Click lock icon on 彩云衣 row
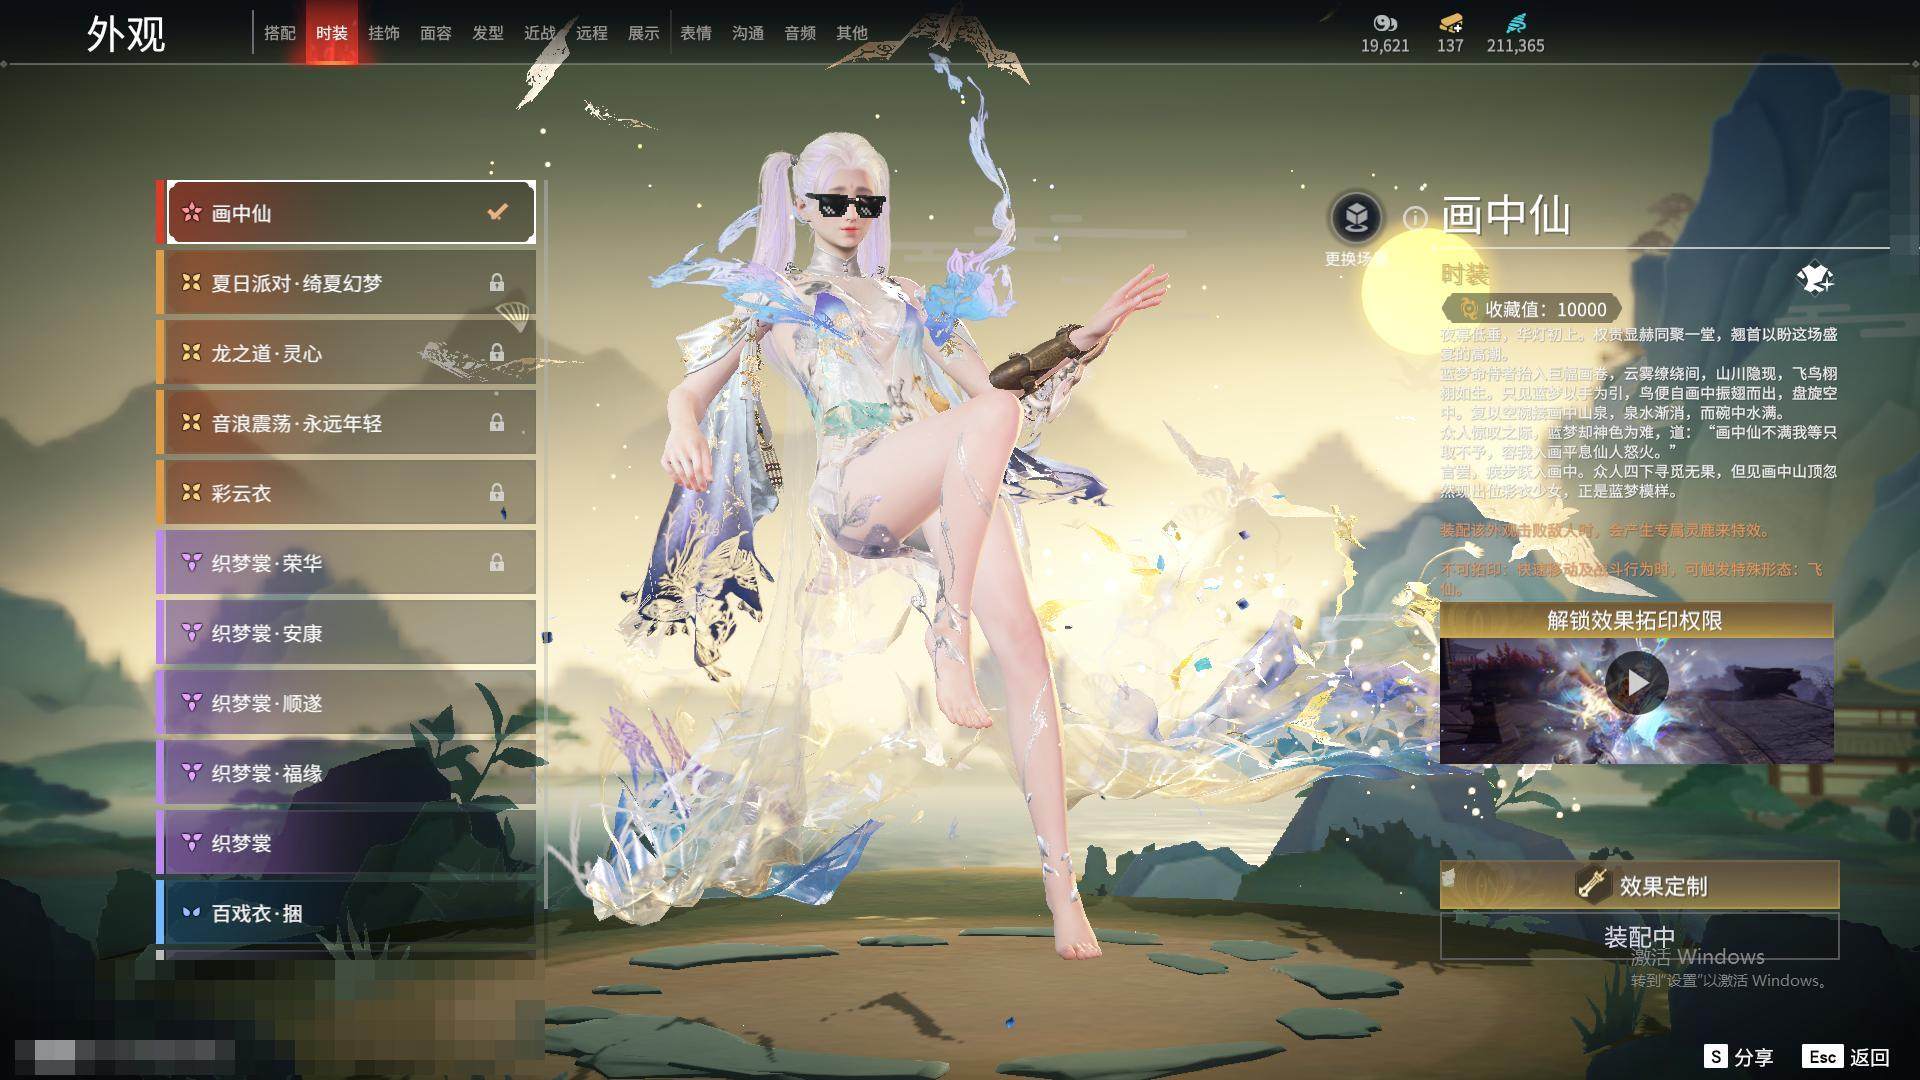This screenshot has height=1080, width=1920. click(496, 493)
